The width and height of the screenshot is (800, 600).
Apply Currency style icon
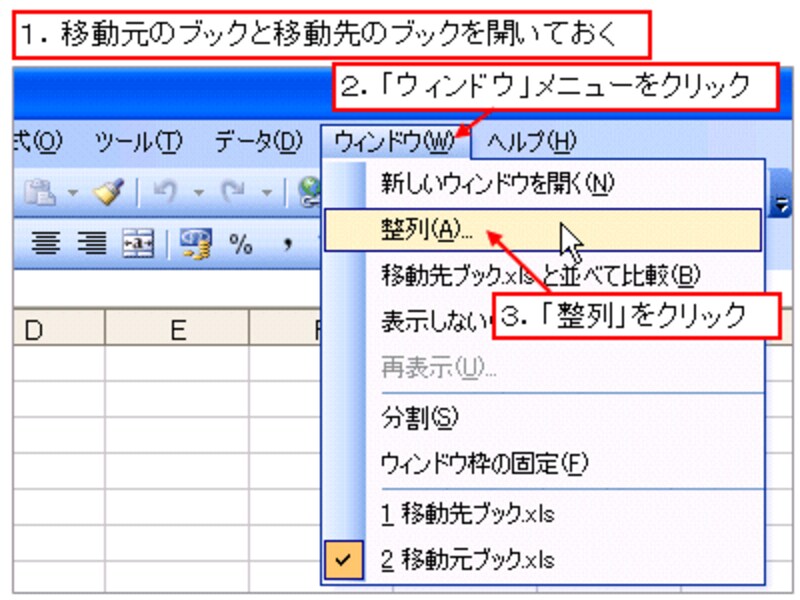195,243
